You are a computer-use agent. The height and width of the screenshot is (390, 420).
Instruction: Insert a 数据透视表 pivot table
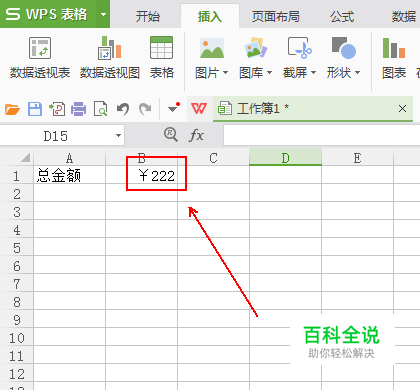(40, 58)
